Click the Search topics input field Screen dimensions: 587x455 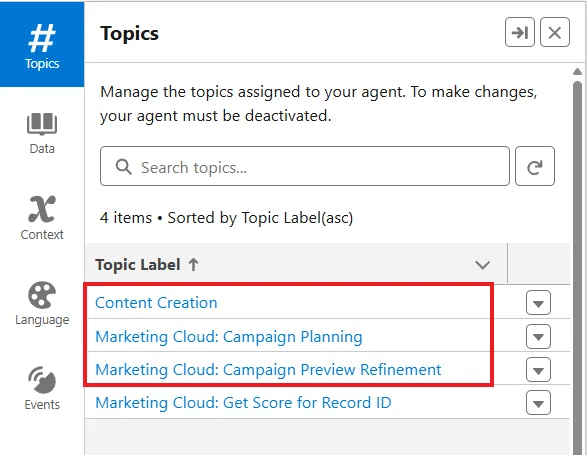[305, 166]
